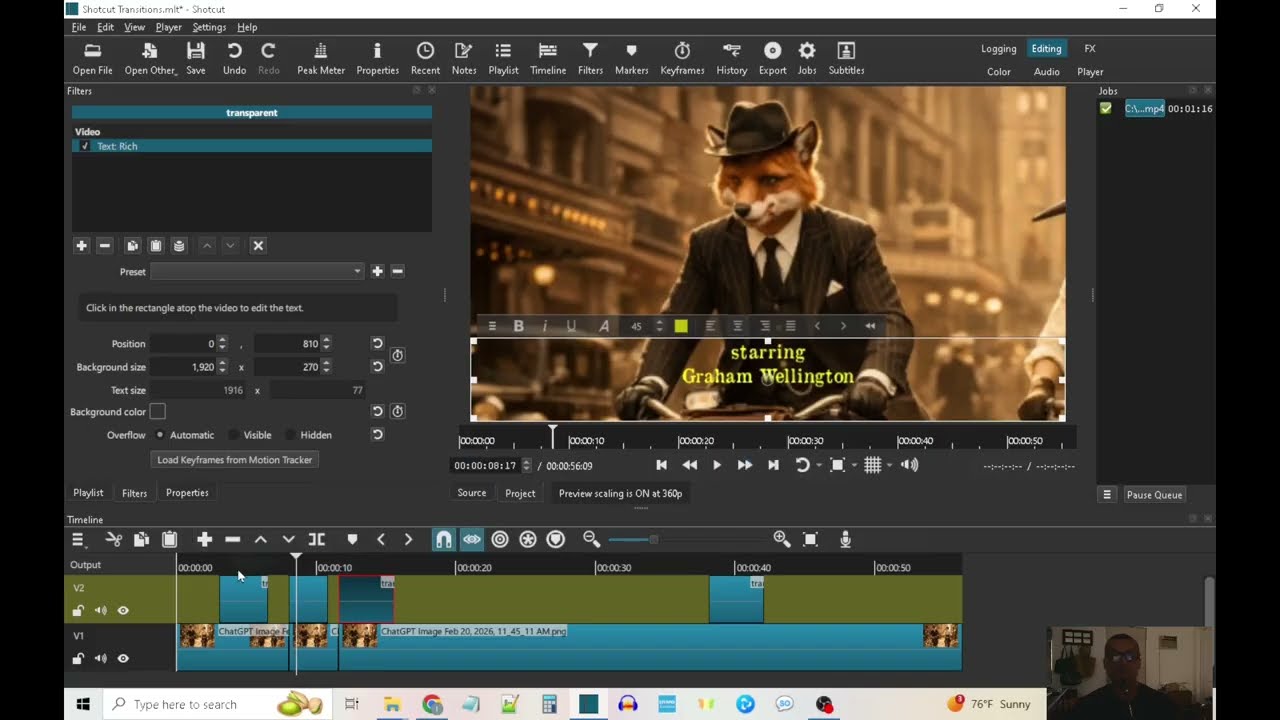The image size is (1280, 720).
Task: Lock track V2
Action: (x=78, y=610)
